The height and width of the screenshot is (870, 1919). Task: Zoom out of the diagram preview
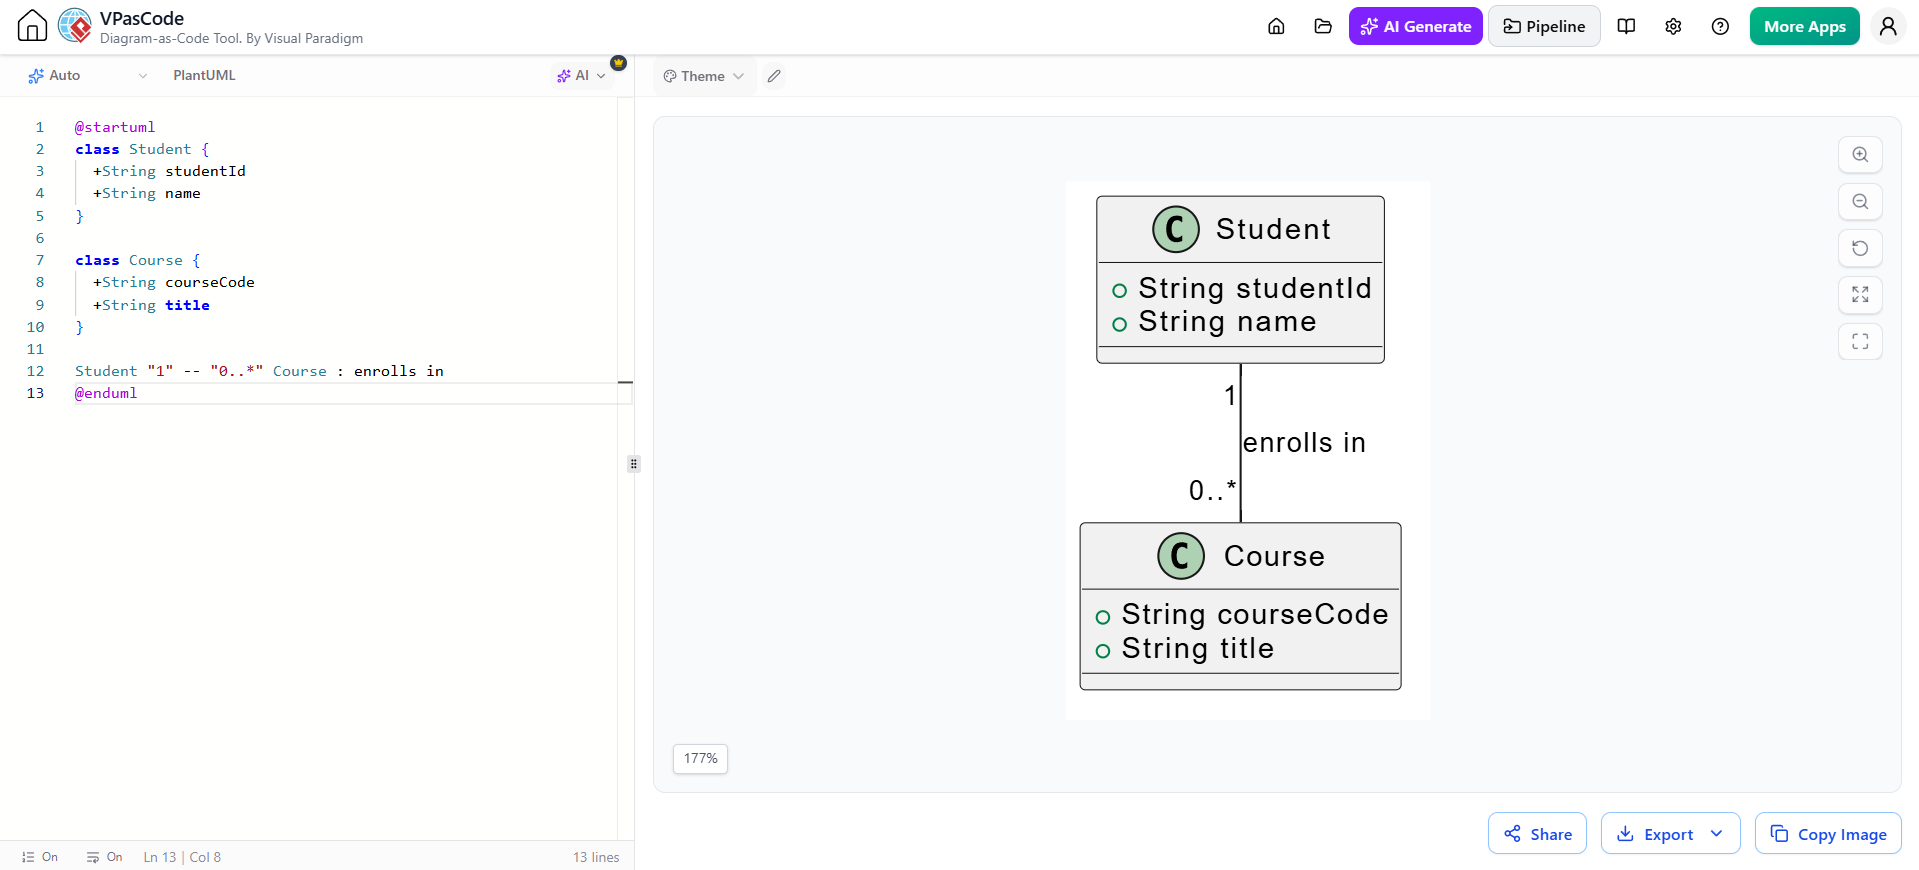1860,202
